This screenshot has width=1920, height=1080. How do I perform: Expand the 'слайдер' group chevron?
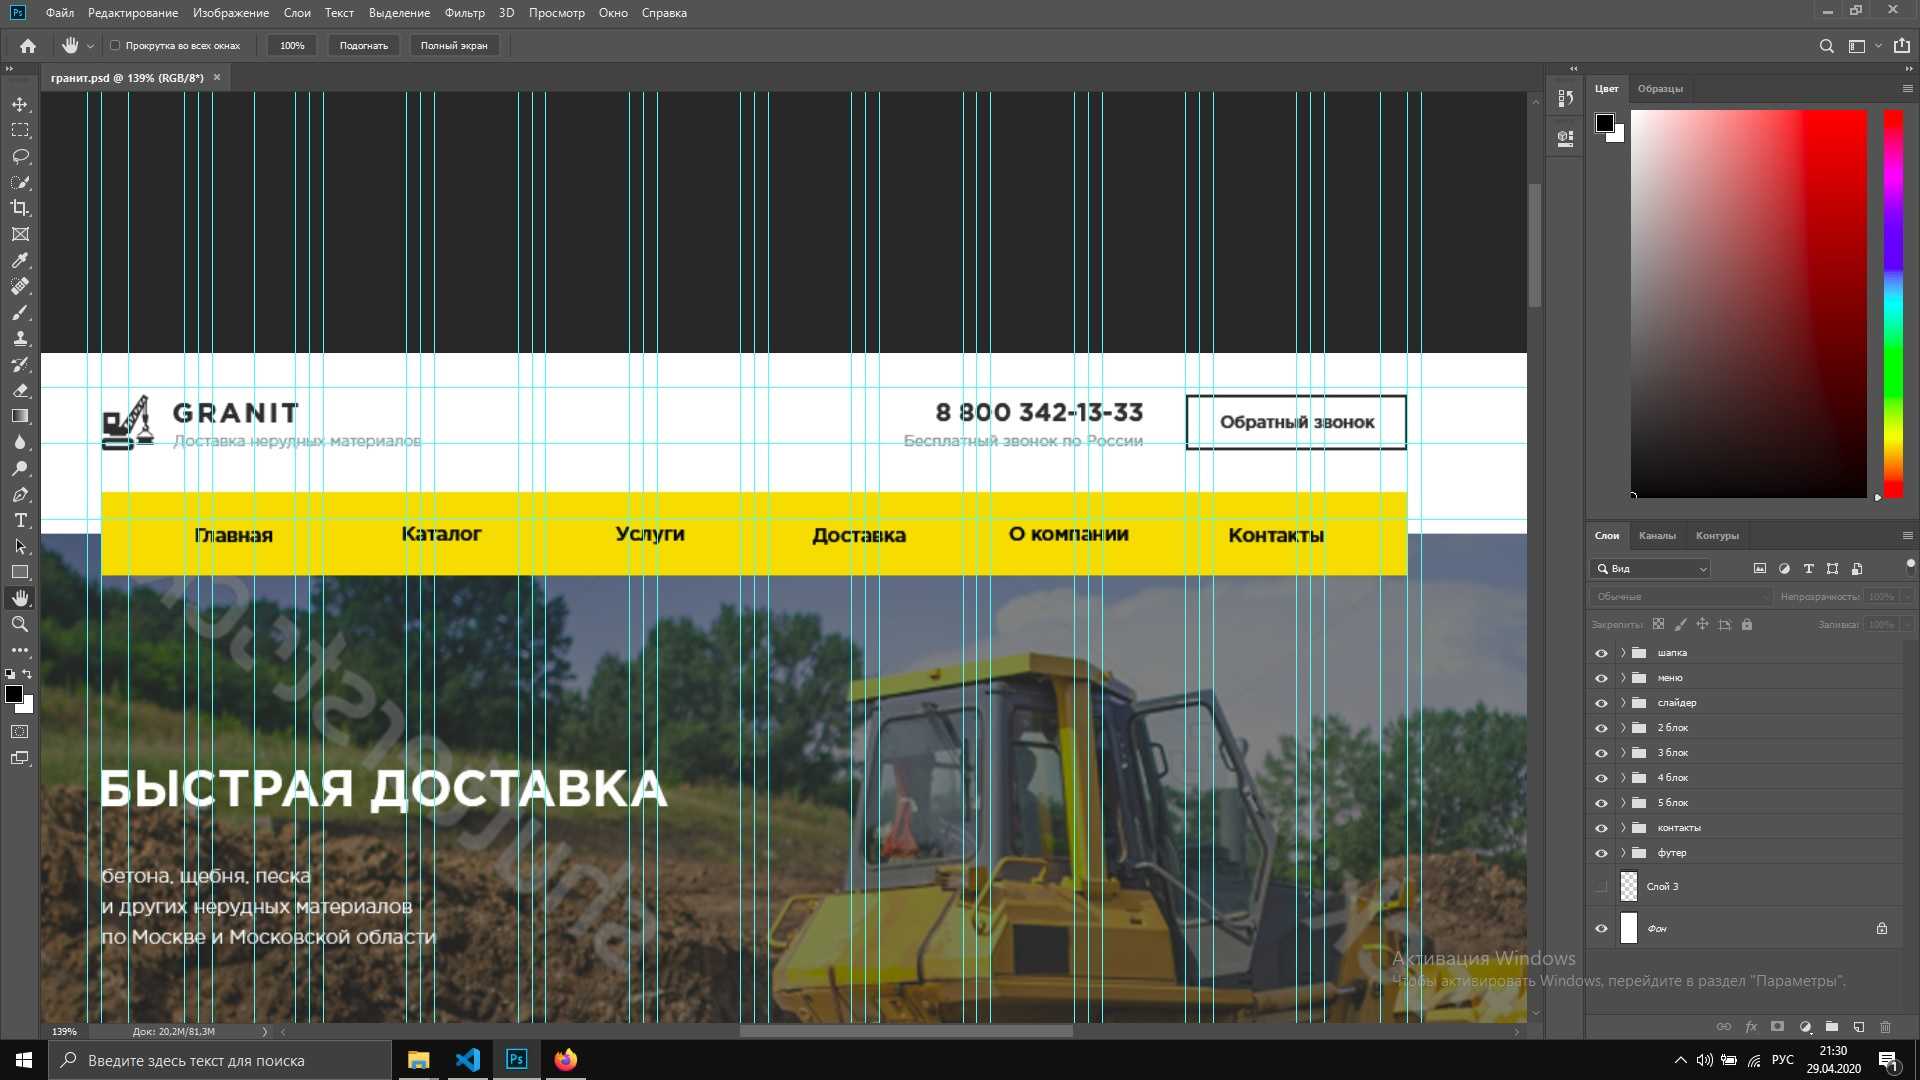1623,703
